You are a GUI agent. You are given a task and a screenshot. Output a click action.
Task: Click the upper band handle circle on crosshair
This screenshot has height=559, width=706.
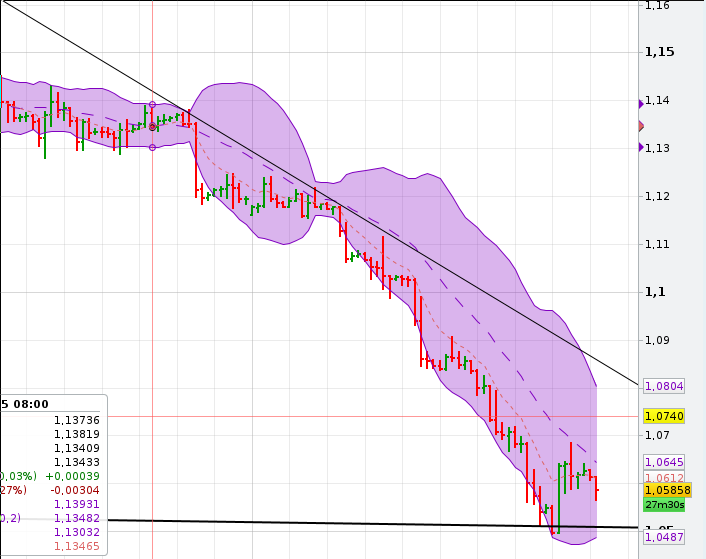[x=152, y=105]
